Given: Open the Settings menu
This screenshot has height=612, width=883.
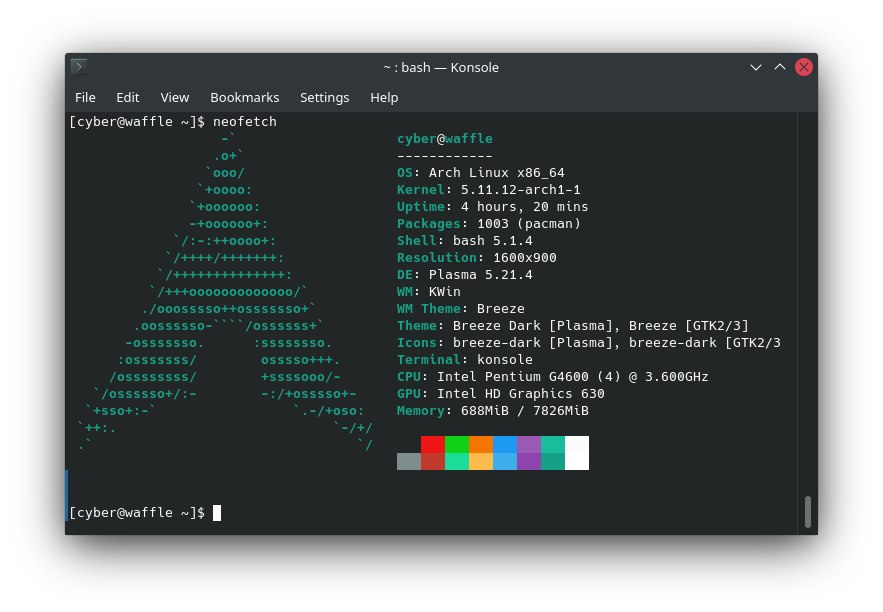Looking at the screenshot, I should tap(324, 97).
